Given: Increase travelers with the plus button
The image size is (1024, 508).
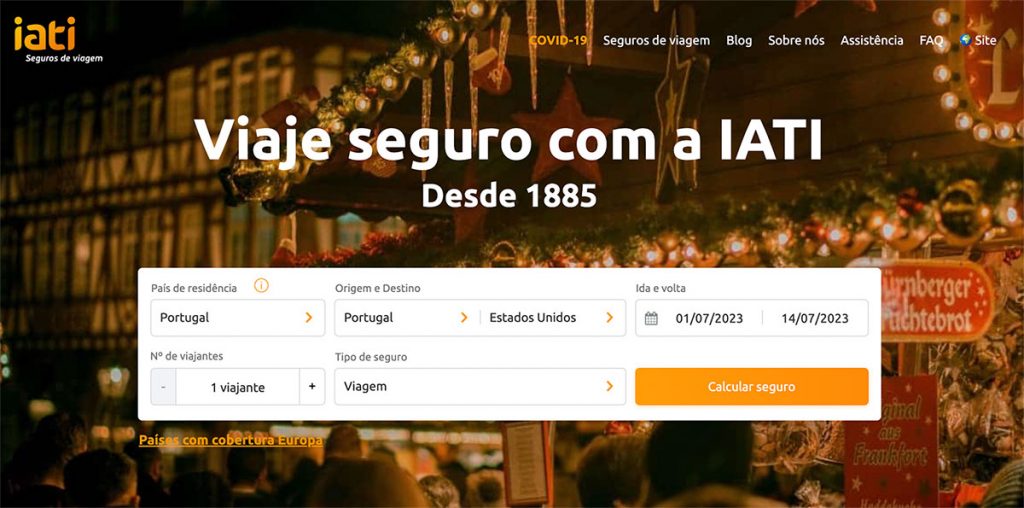Looking at the screenshot, I should 312,387.
